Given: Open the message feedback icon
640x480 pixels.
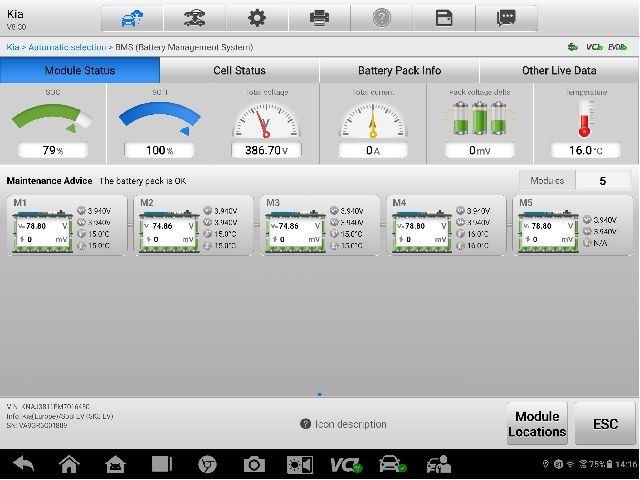Looking at the screenshot, I should tap(506, 18).
